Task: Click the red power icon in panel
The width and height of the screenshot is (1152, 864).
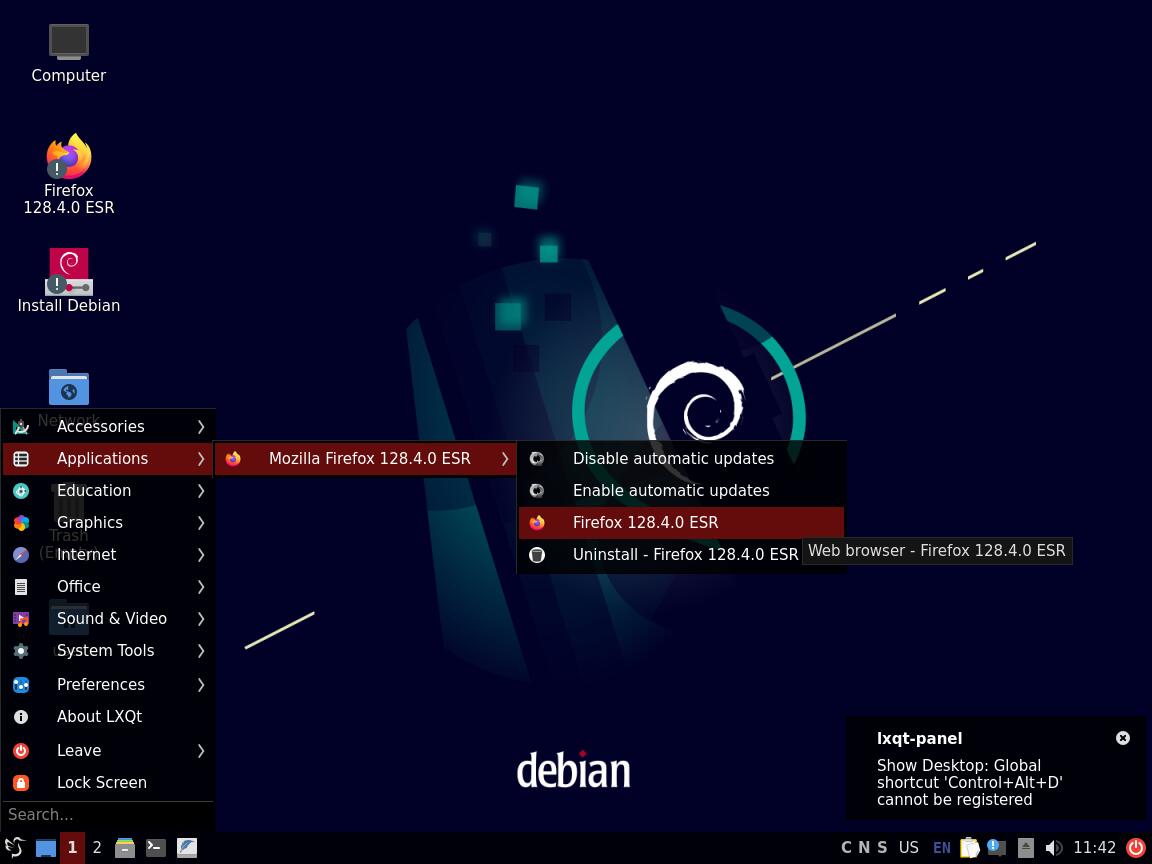Action: (1136, 848)
